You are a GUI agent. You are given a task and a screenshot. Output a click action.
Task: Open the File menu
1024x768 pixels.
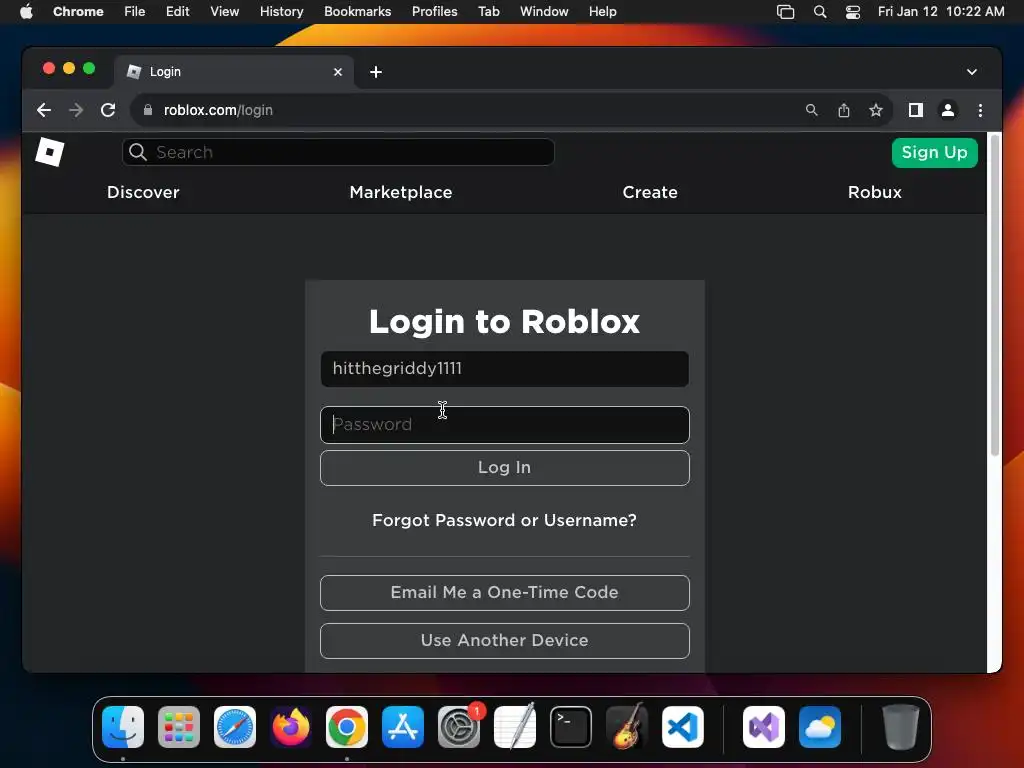tap(135, 11)
